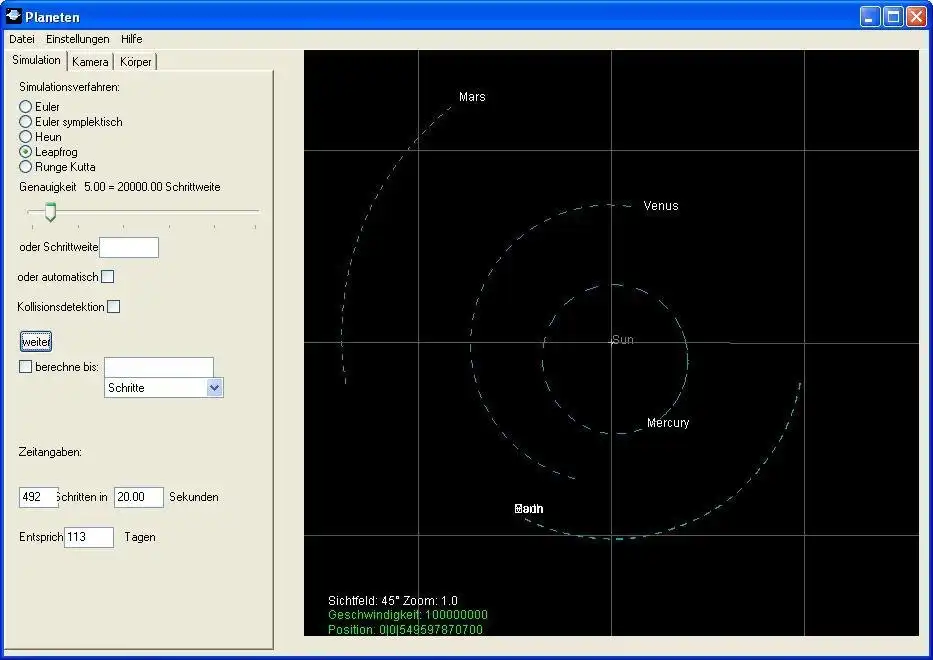The image size is (933, 660).
Task: Enable the oder automatisch checkbox
Action: coord(108,277)
